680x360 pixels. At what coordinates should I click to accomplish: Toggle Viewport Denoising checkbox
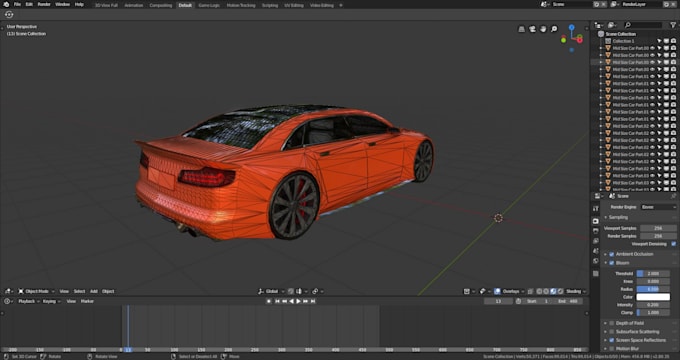tap(673, 244)
